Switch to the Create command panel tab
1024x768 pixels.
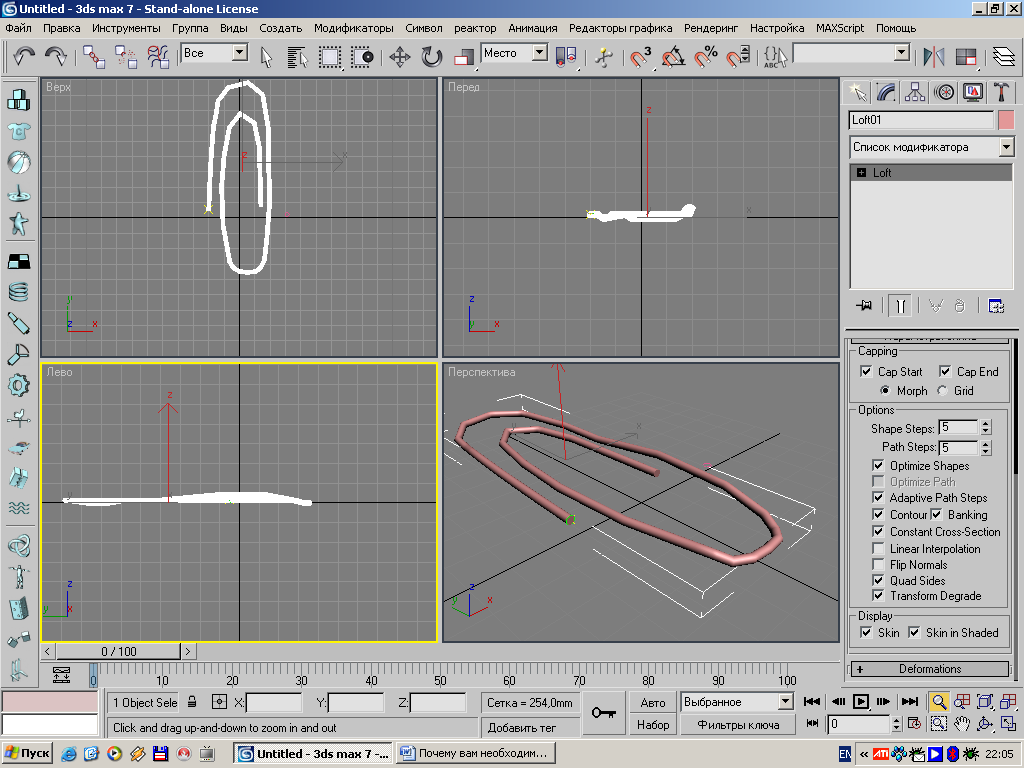click(857, 92)
